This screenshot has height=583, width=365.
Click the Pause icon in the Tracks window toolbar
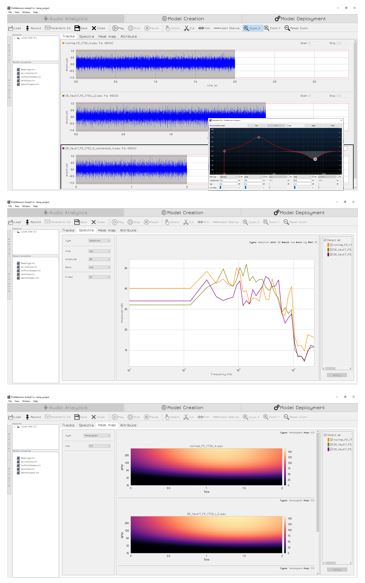147,28
